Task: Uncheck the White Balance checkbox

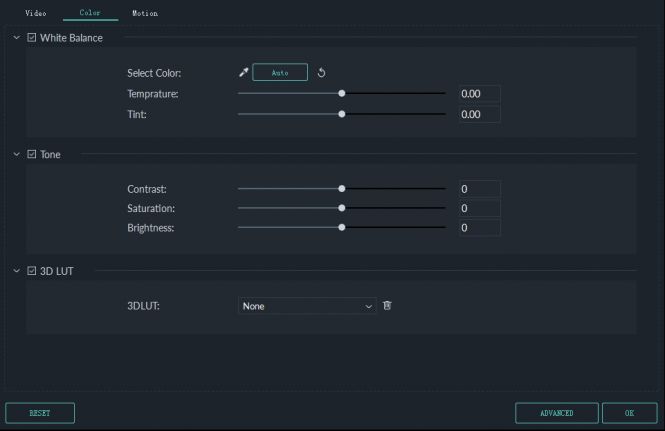Action: pos(31,37)
